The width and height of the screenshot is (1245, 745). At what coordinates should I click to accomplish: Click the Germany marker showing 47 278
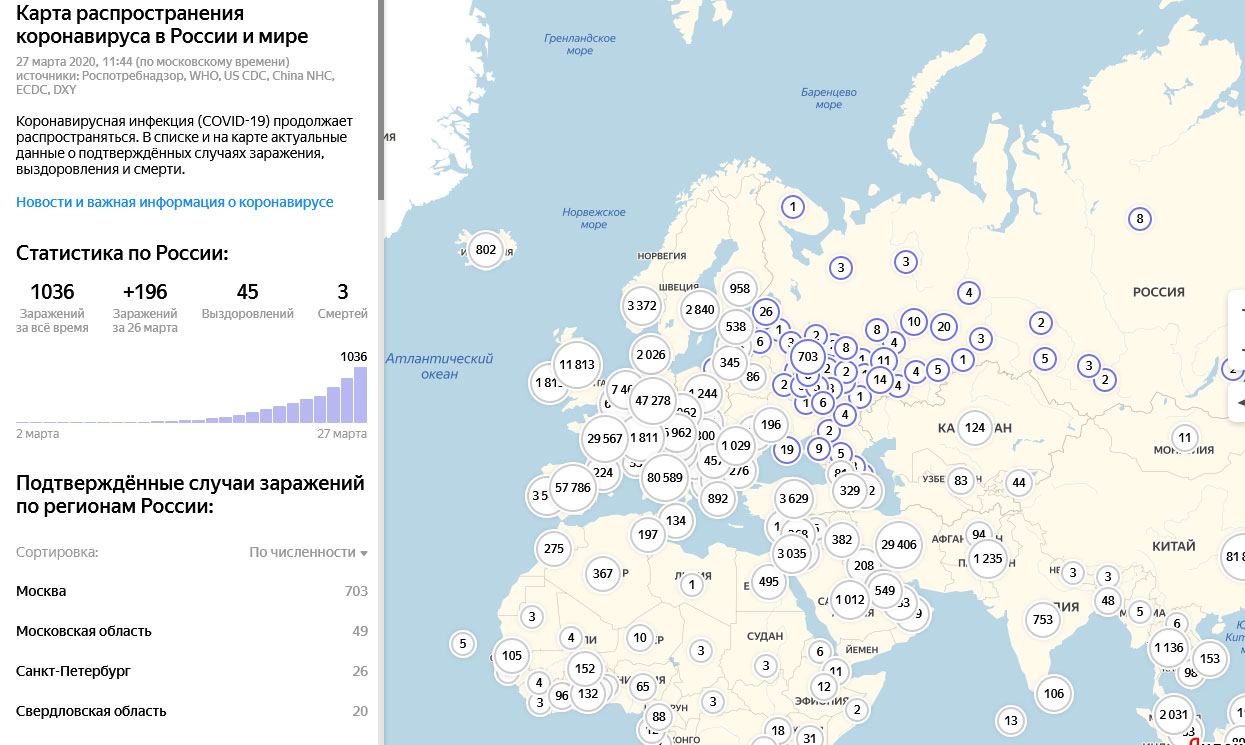click(x=653, y=401)
